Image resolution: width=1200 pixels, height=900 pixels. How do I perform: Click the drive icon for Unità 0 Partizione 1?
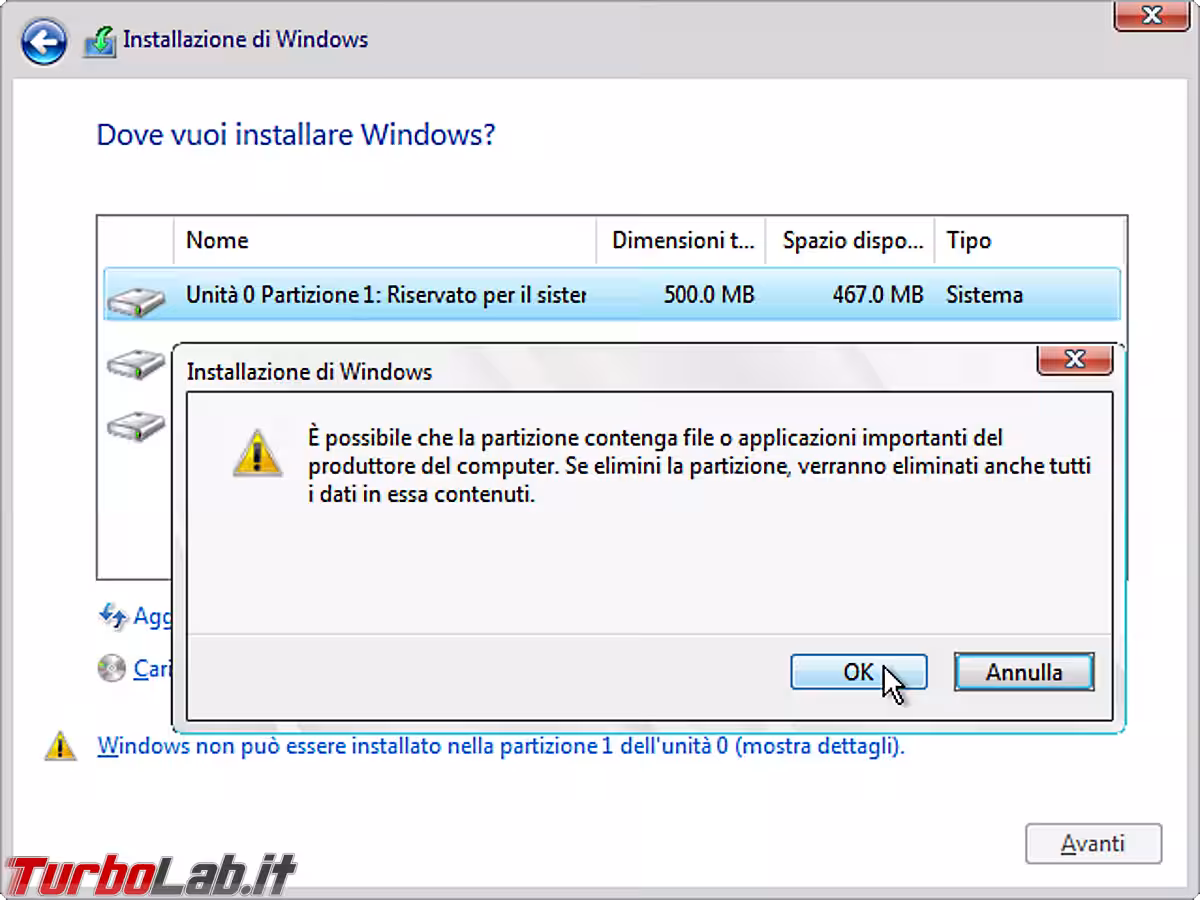(136, 299)
